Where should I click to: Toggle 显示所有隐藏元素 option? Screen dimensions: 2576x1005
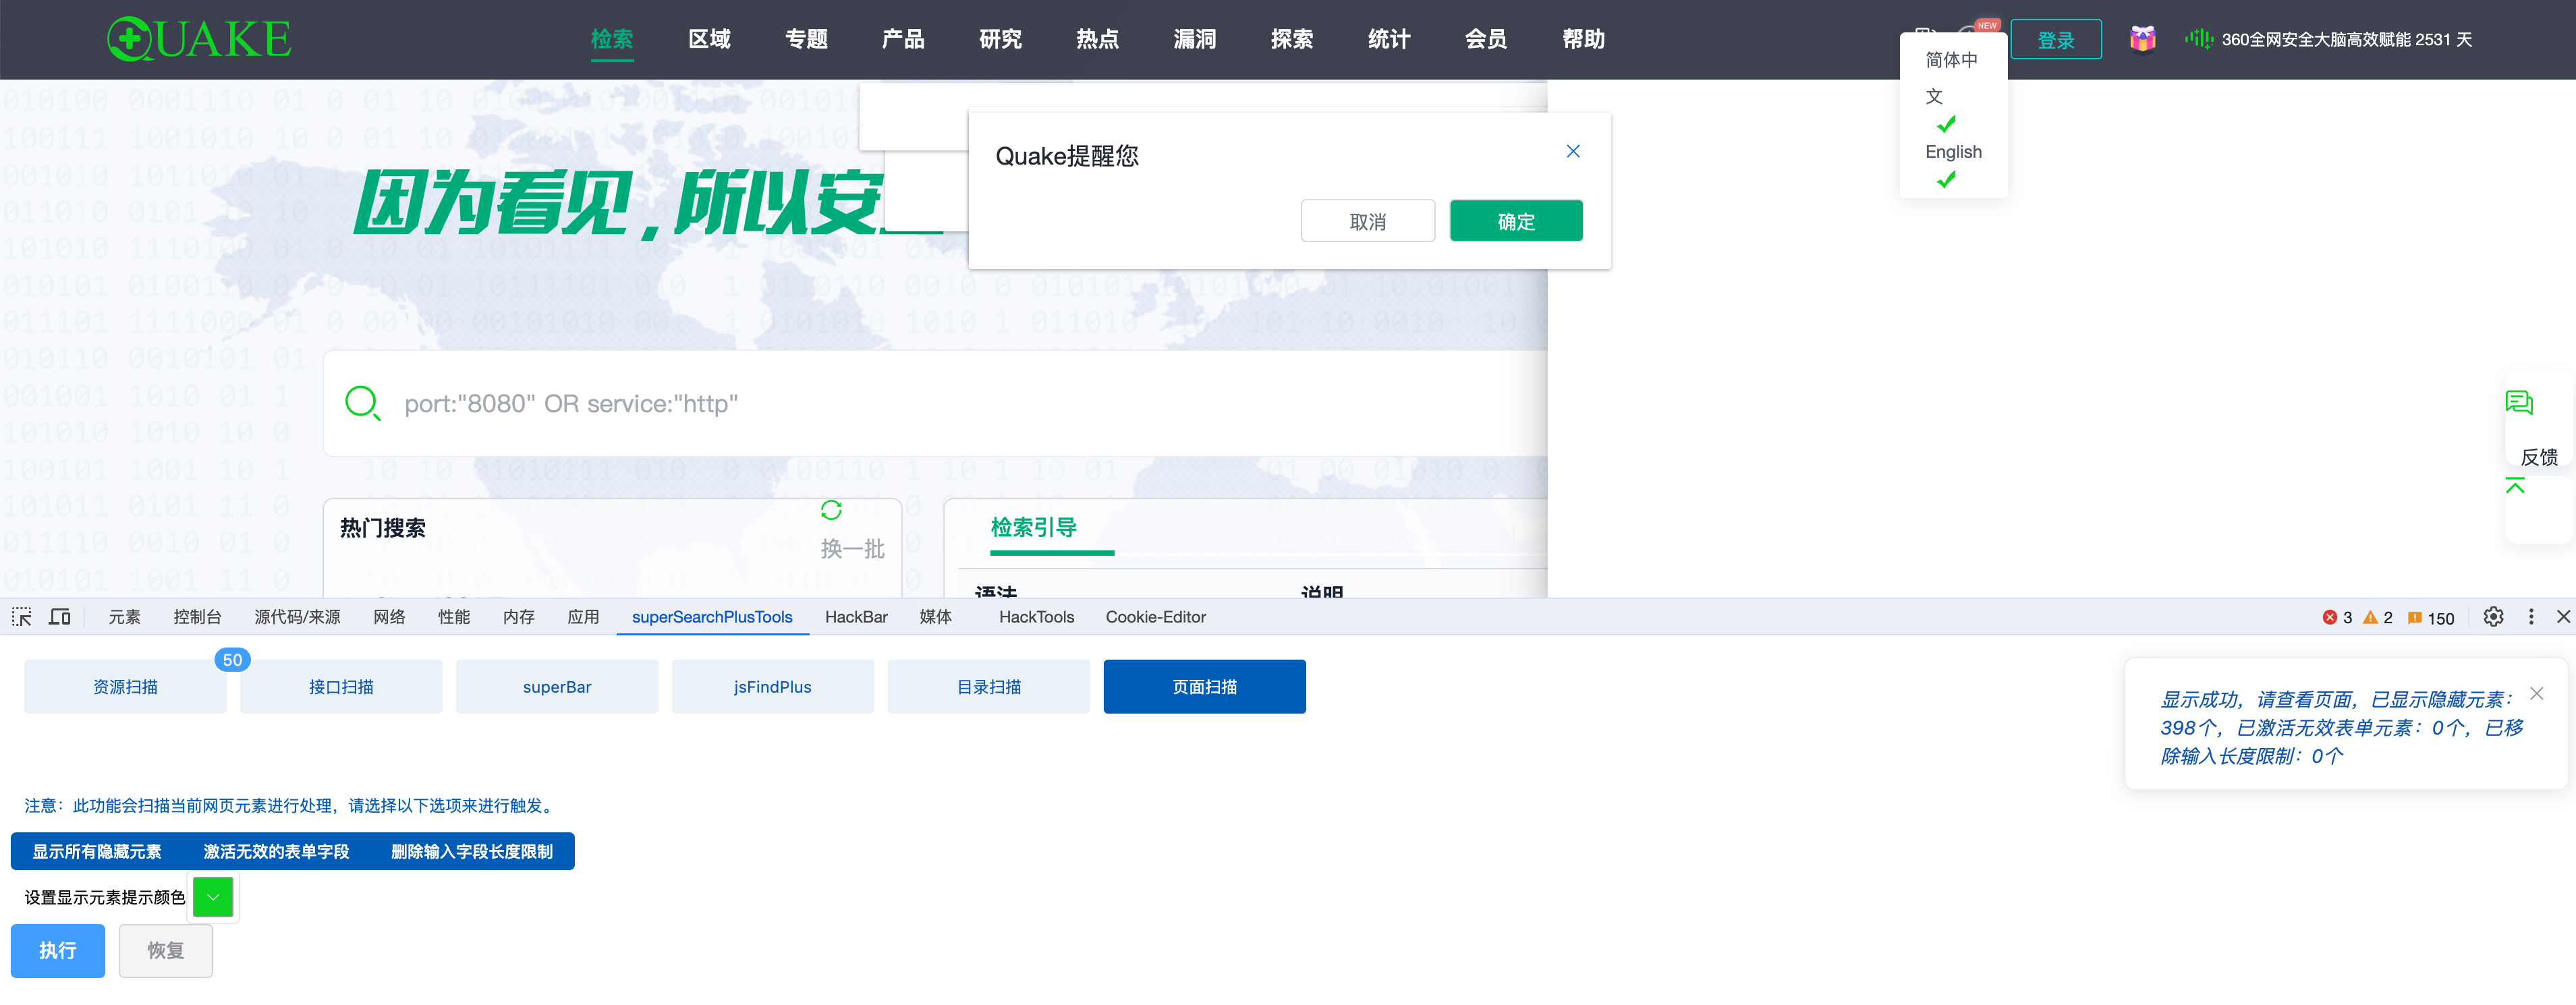pos(97,851)
